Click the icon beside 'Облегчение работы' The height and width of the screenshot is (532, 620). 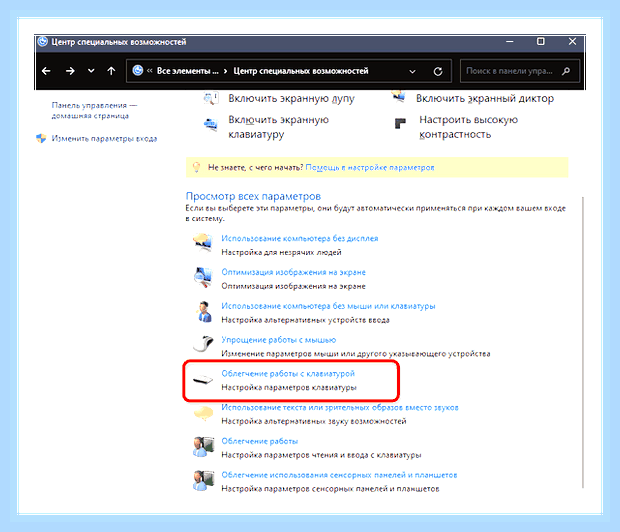203,447
